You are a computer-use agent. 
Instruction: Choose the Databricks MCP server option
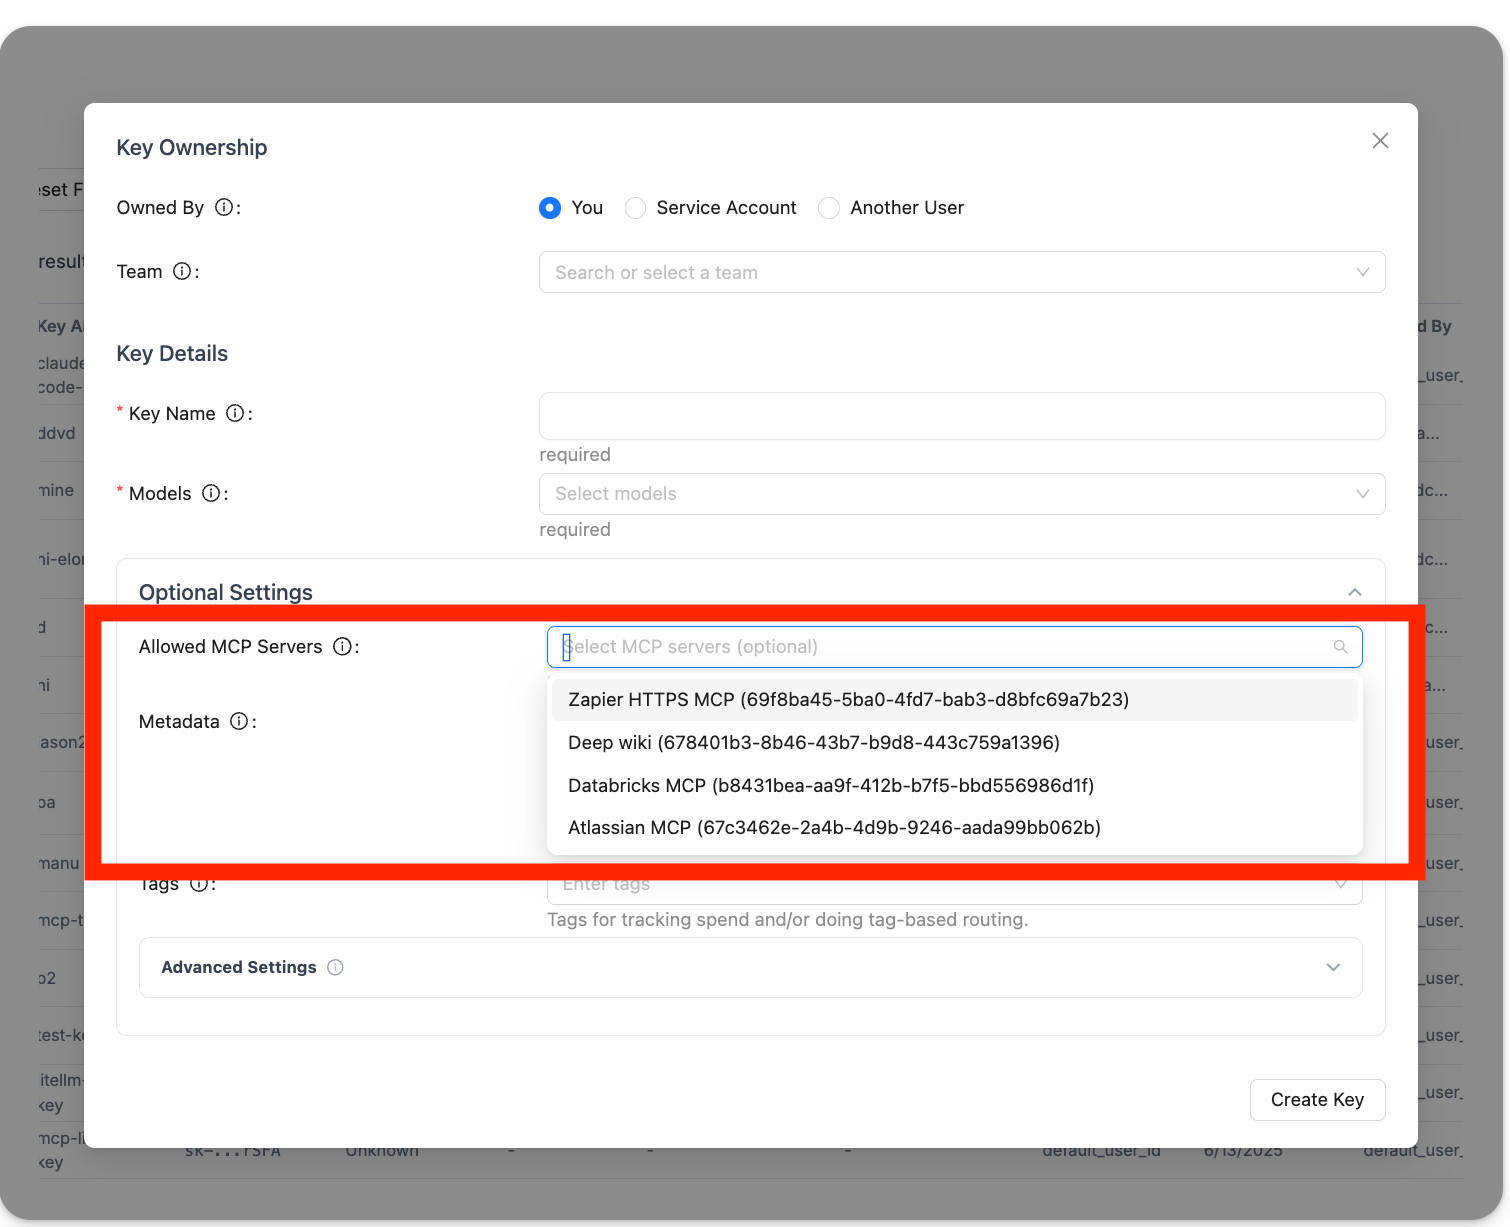[x=830, y=786]
